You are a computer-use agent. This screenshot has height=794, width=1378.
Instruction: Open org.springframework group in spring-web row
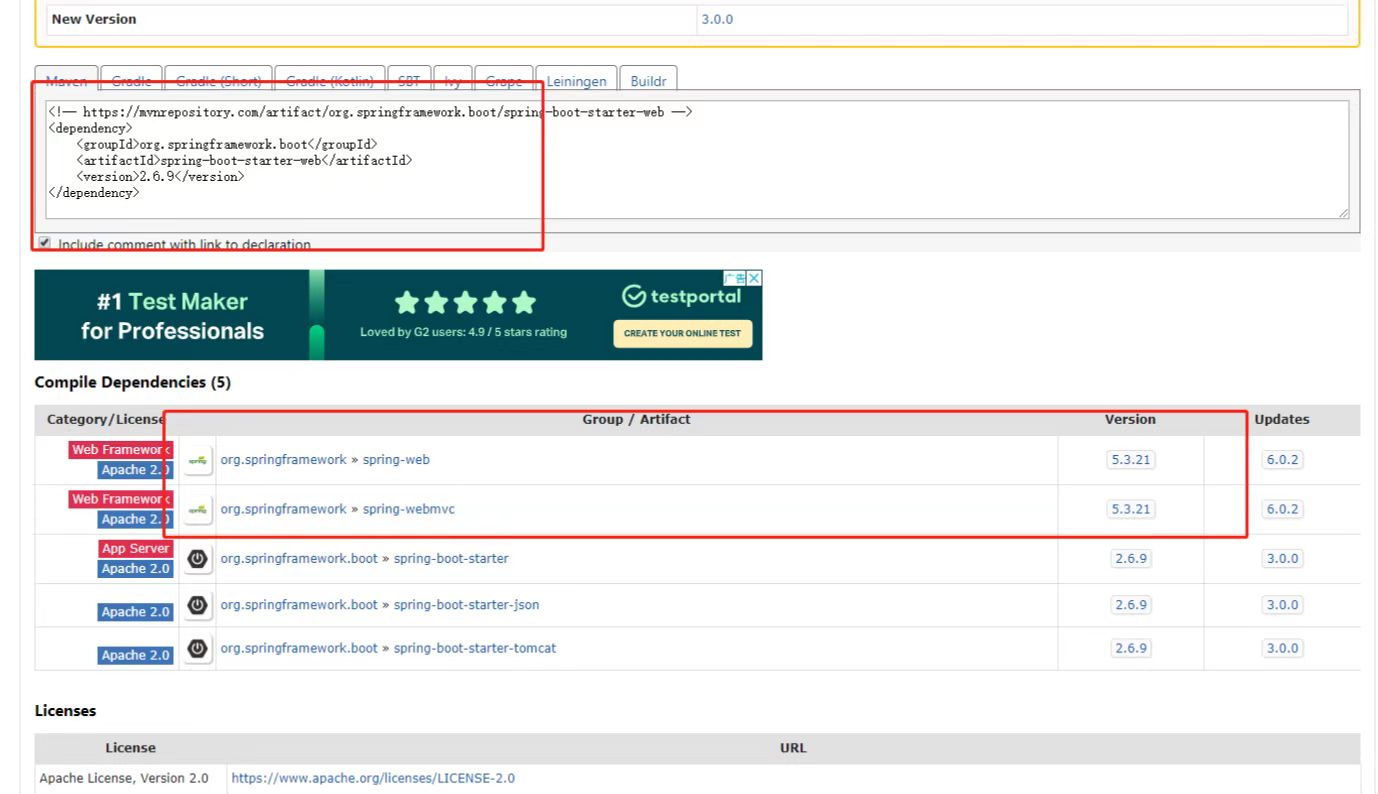283,460
